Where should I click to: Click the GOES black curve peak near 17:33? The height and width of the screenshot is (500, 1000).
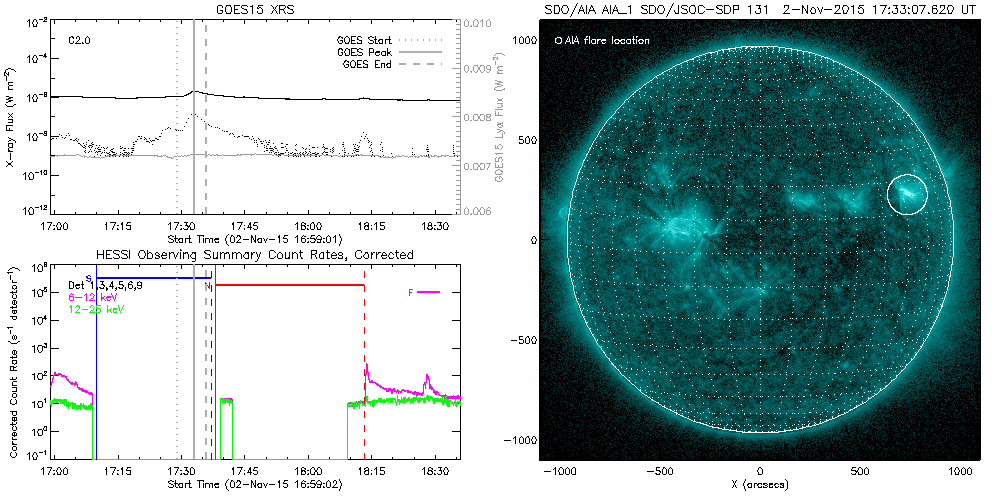click(195, 91)
